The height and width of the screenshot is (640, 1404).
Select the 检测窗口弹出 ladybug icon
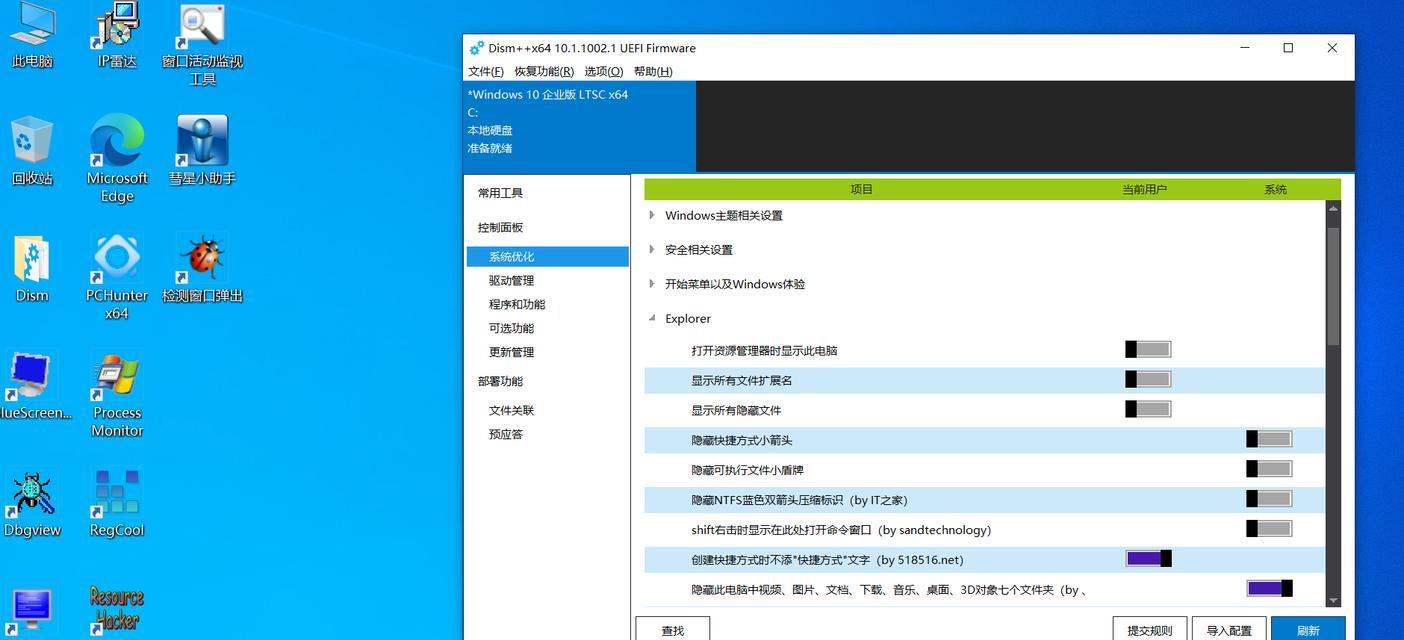[203, 270]
